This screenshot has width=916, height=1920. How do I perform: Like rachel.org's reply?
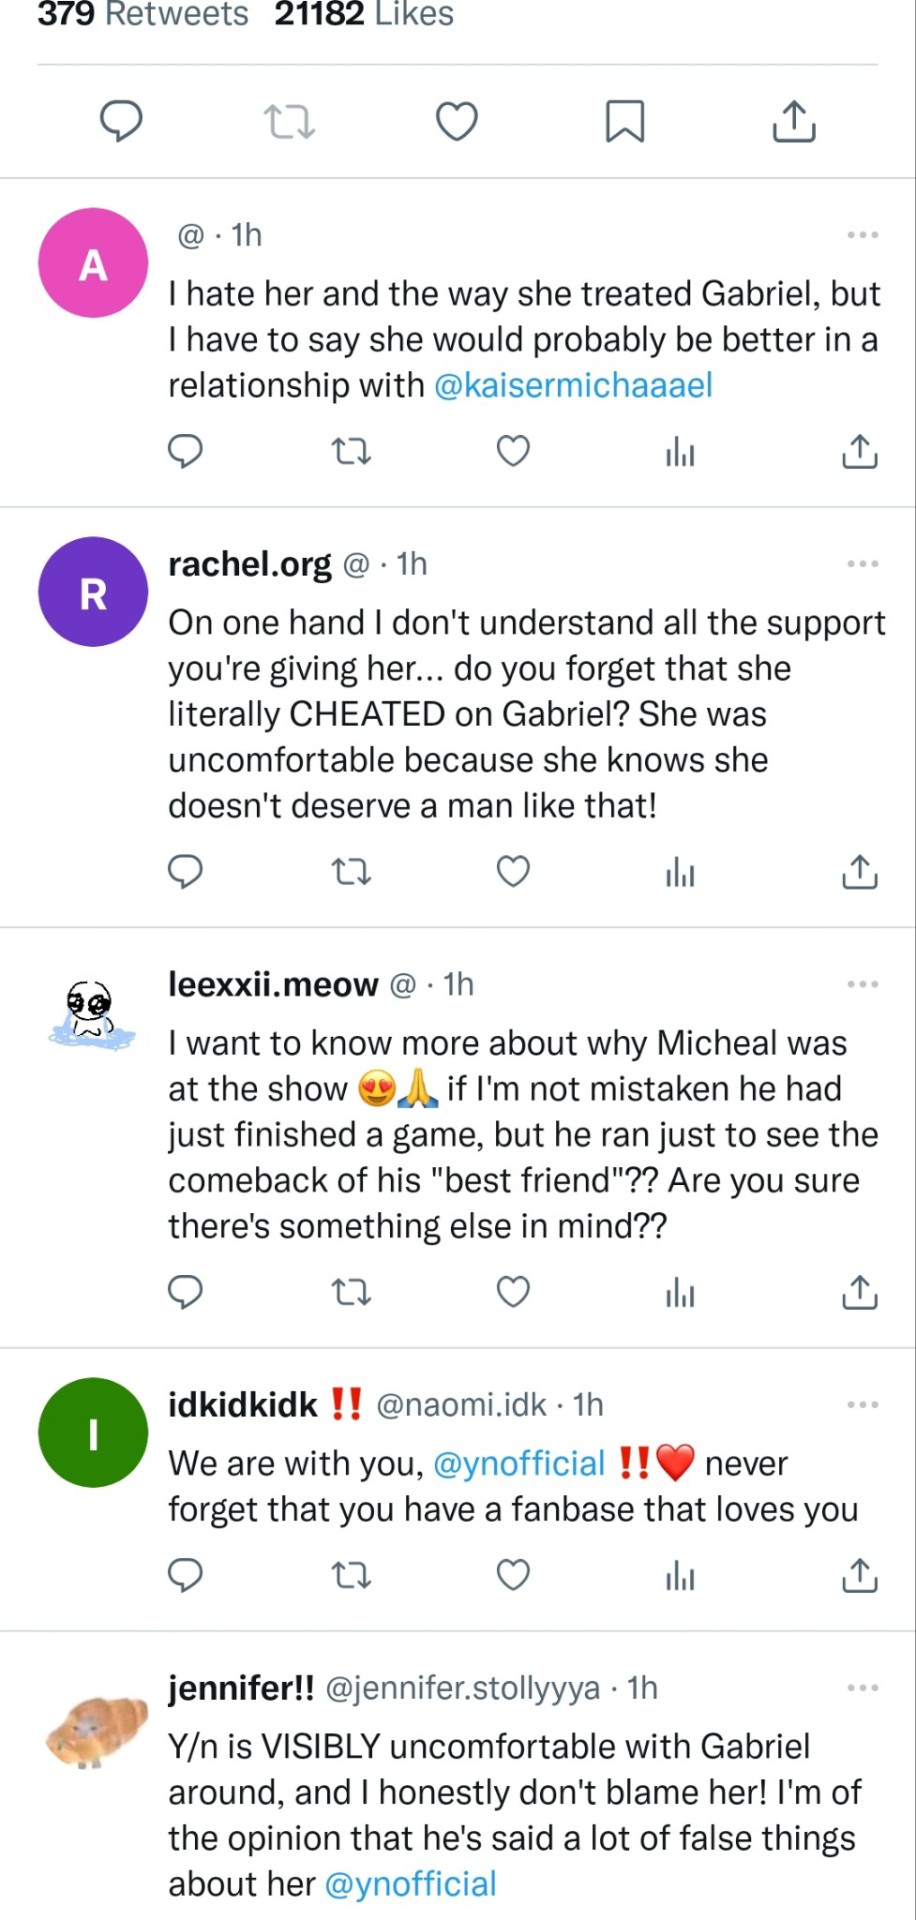(513, 872)
